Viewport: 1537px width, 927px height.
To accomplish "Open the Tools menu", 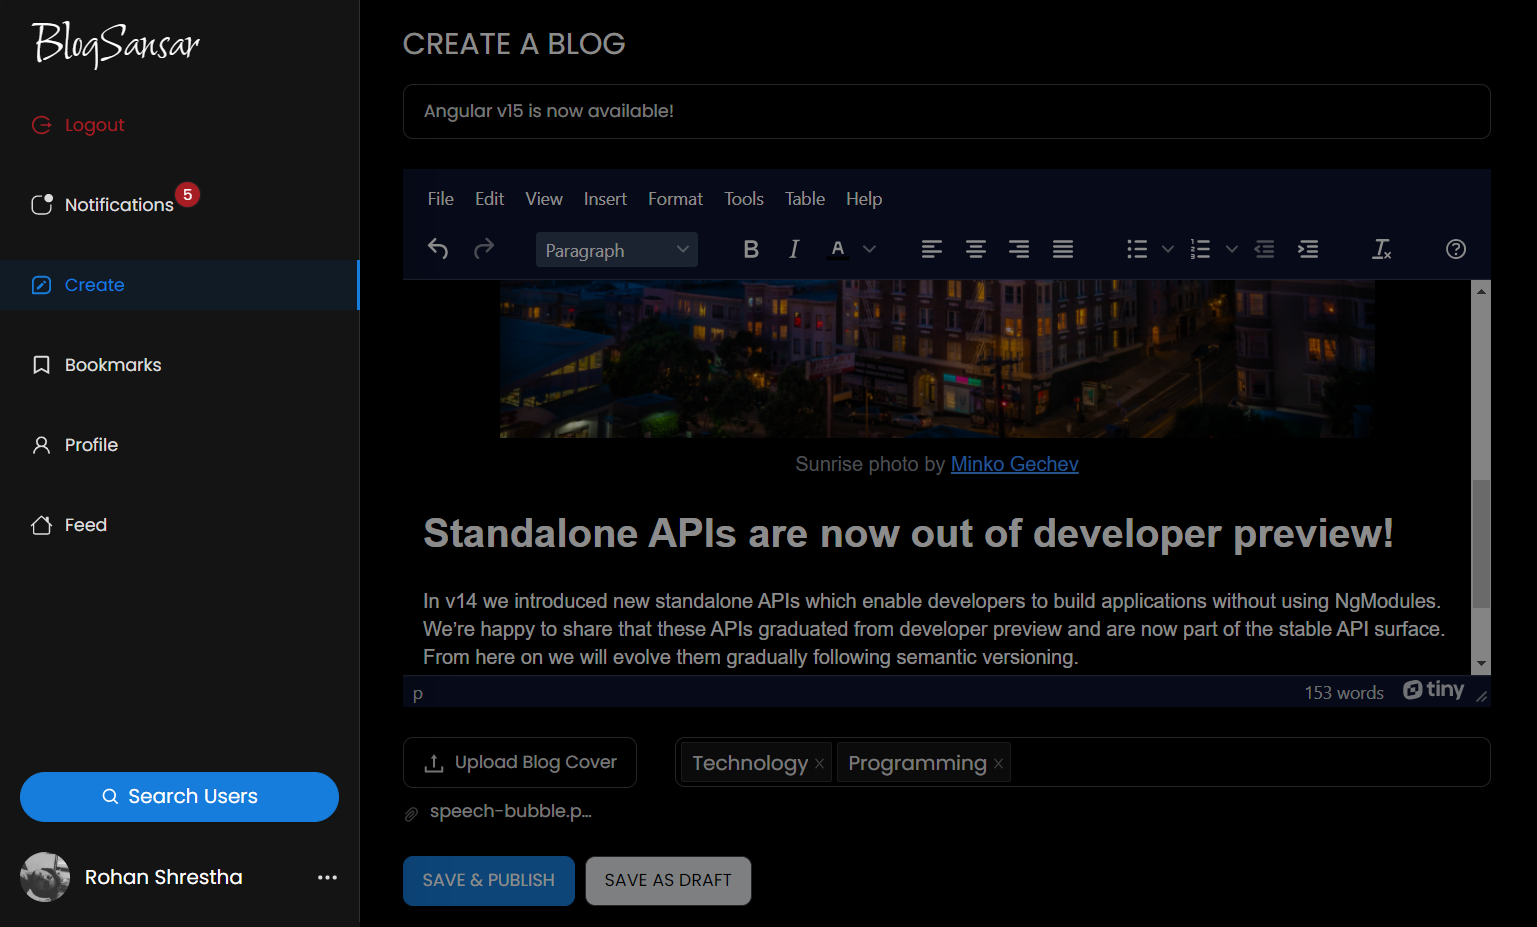I will click(x=744, y=199).
